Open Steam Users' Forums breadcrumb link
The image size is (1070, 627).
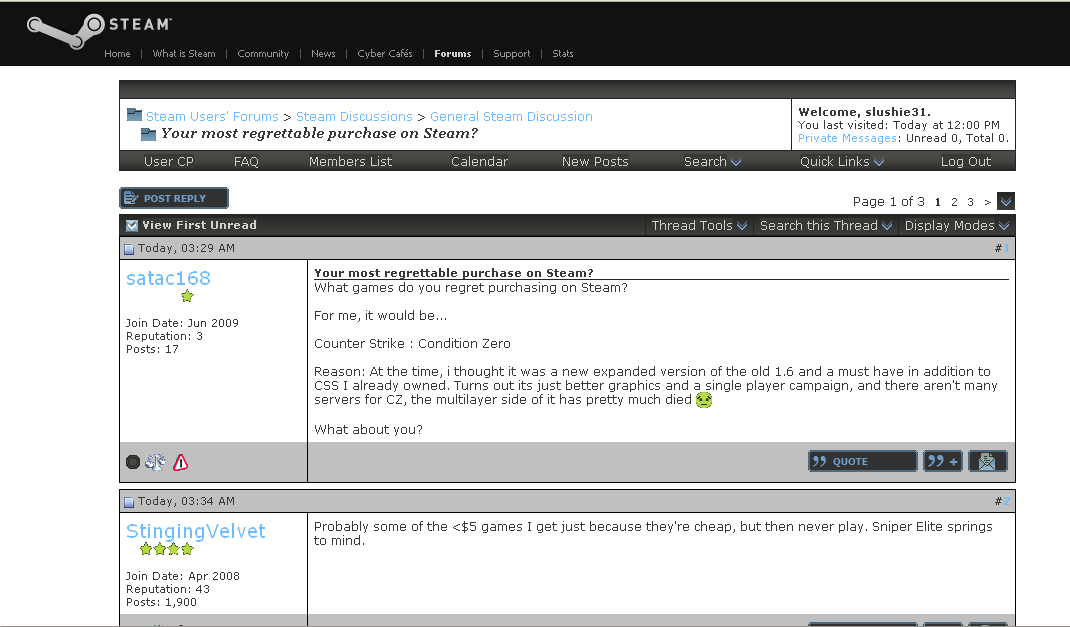tap(212, 117)
